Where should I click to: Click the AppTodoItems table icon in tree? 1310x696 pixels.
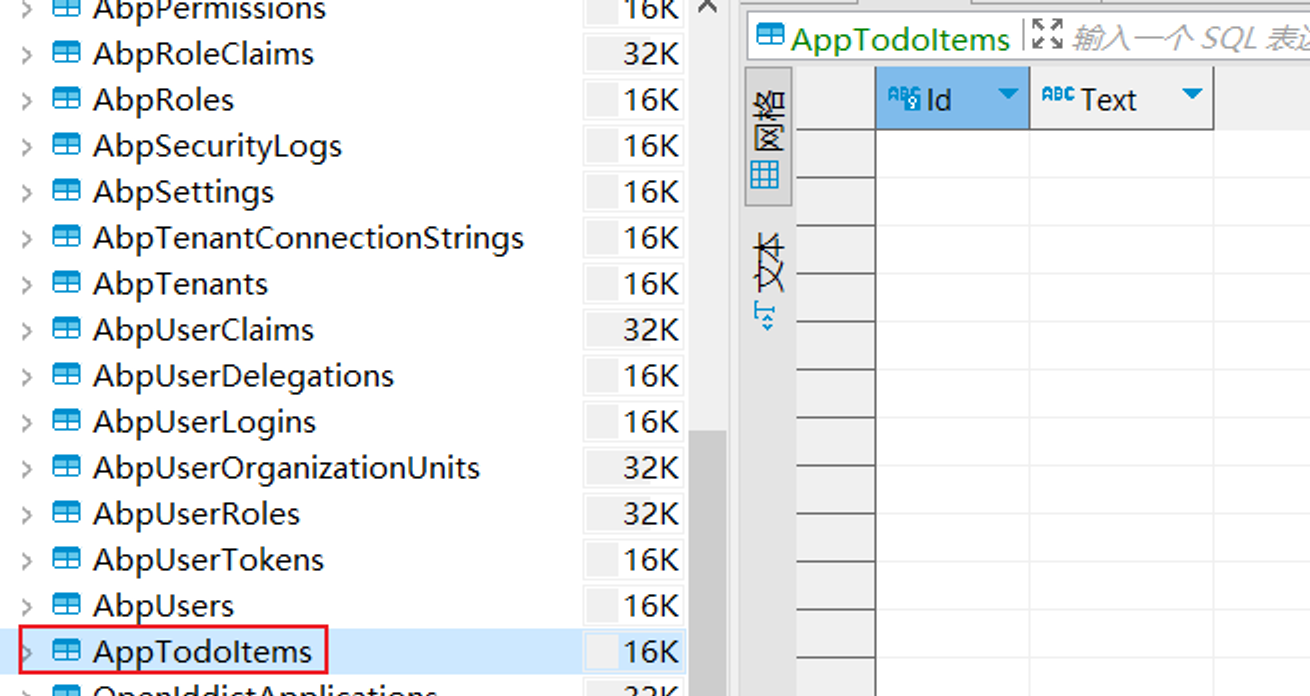coord(66,652)
